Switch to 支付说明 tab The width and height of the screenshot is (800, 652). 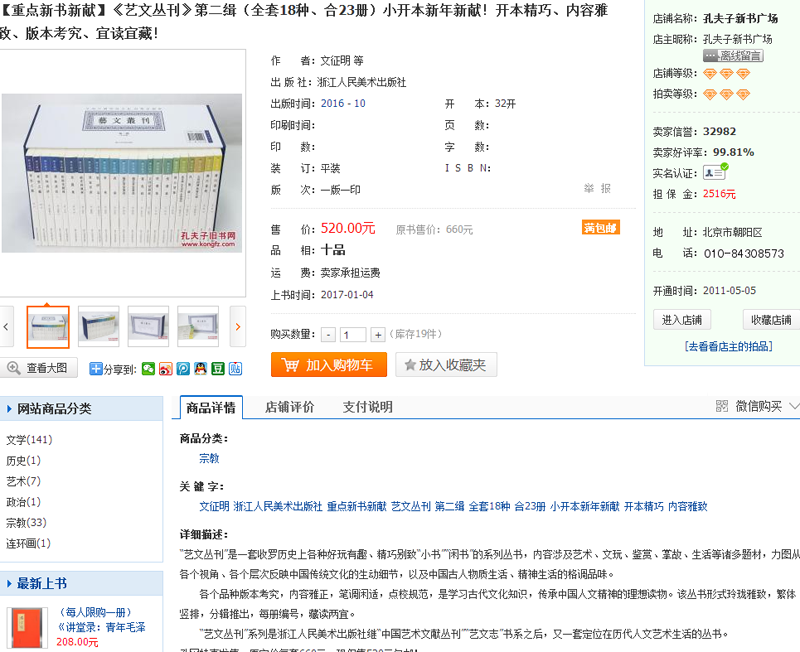click(367, 407)
